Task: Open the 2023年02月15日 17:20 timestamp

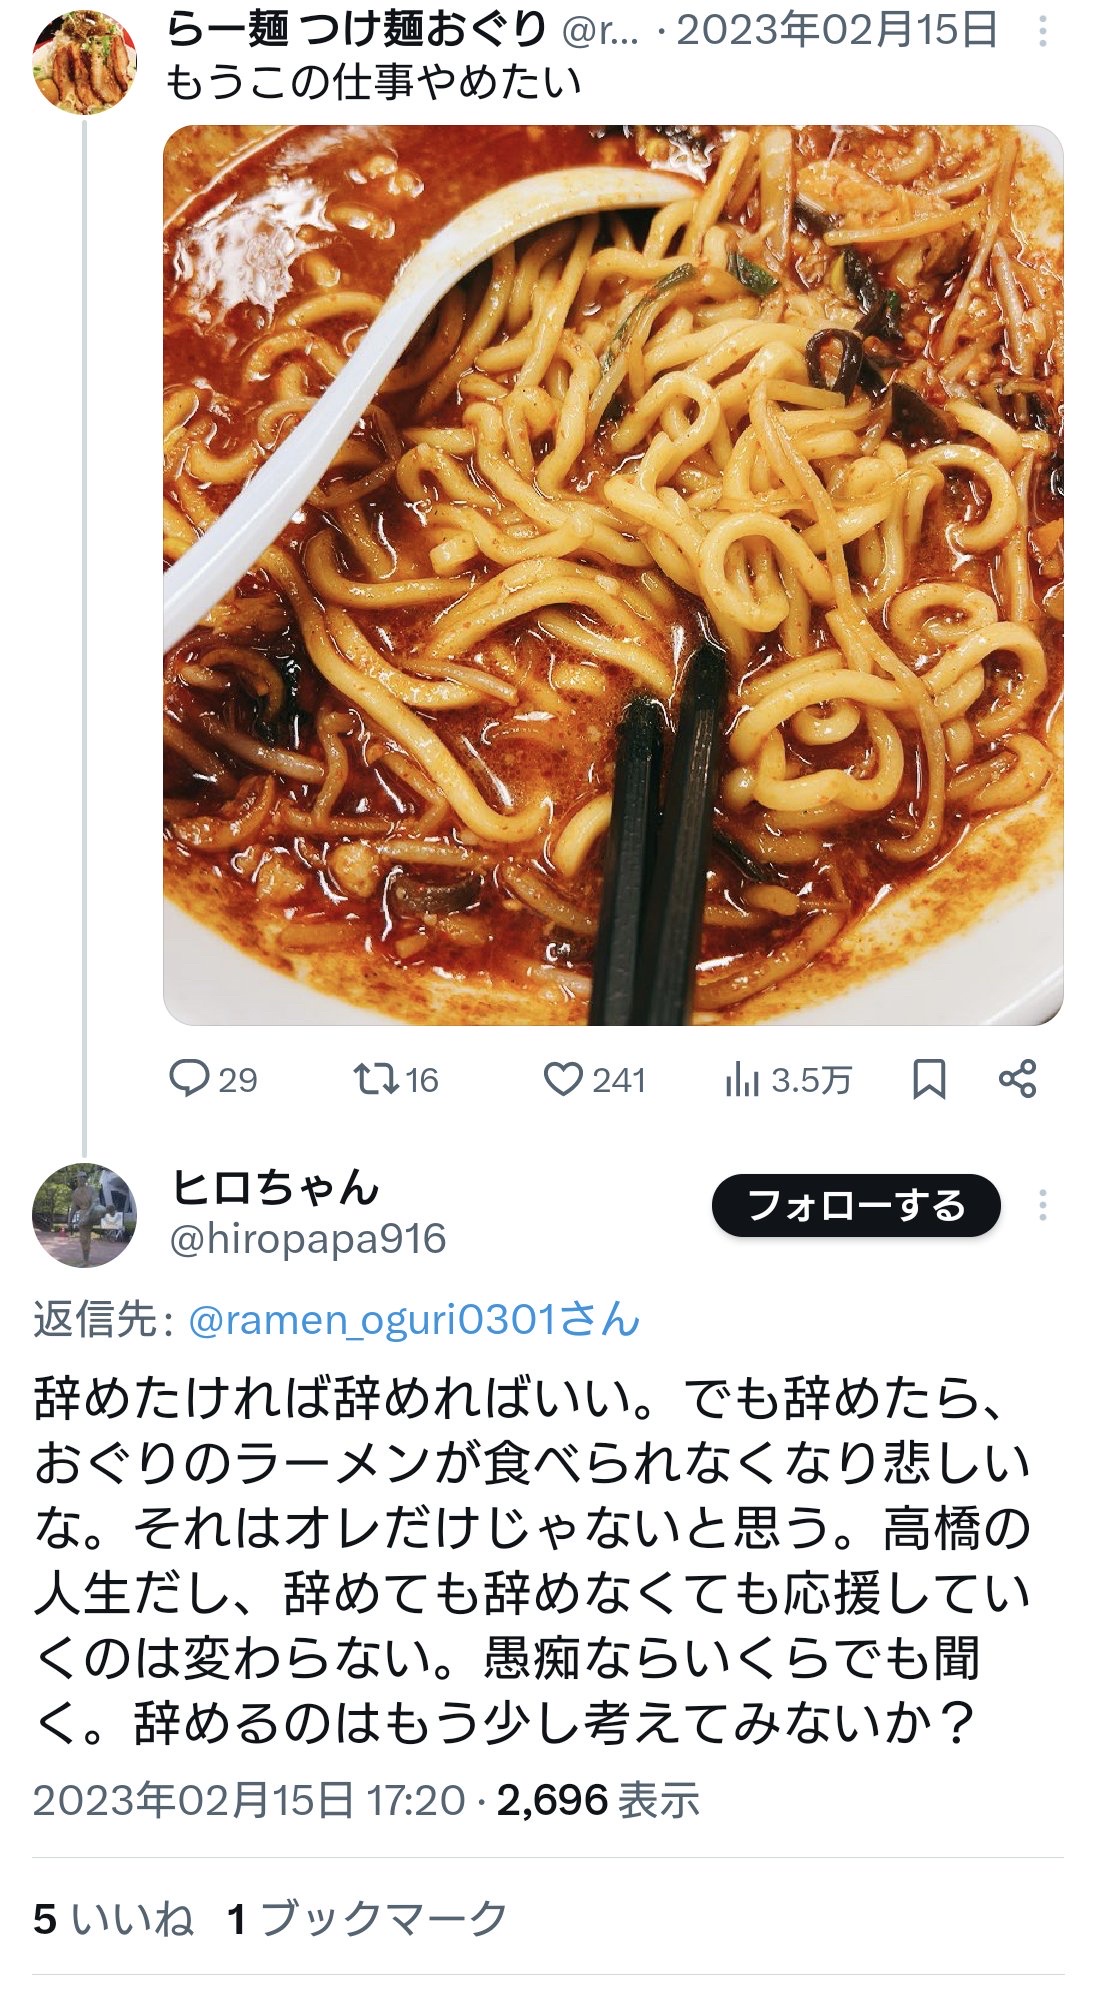Action: [x=249, y=1800]
